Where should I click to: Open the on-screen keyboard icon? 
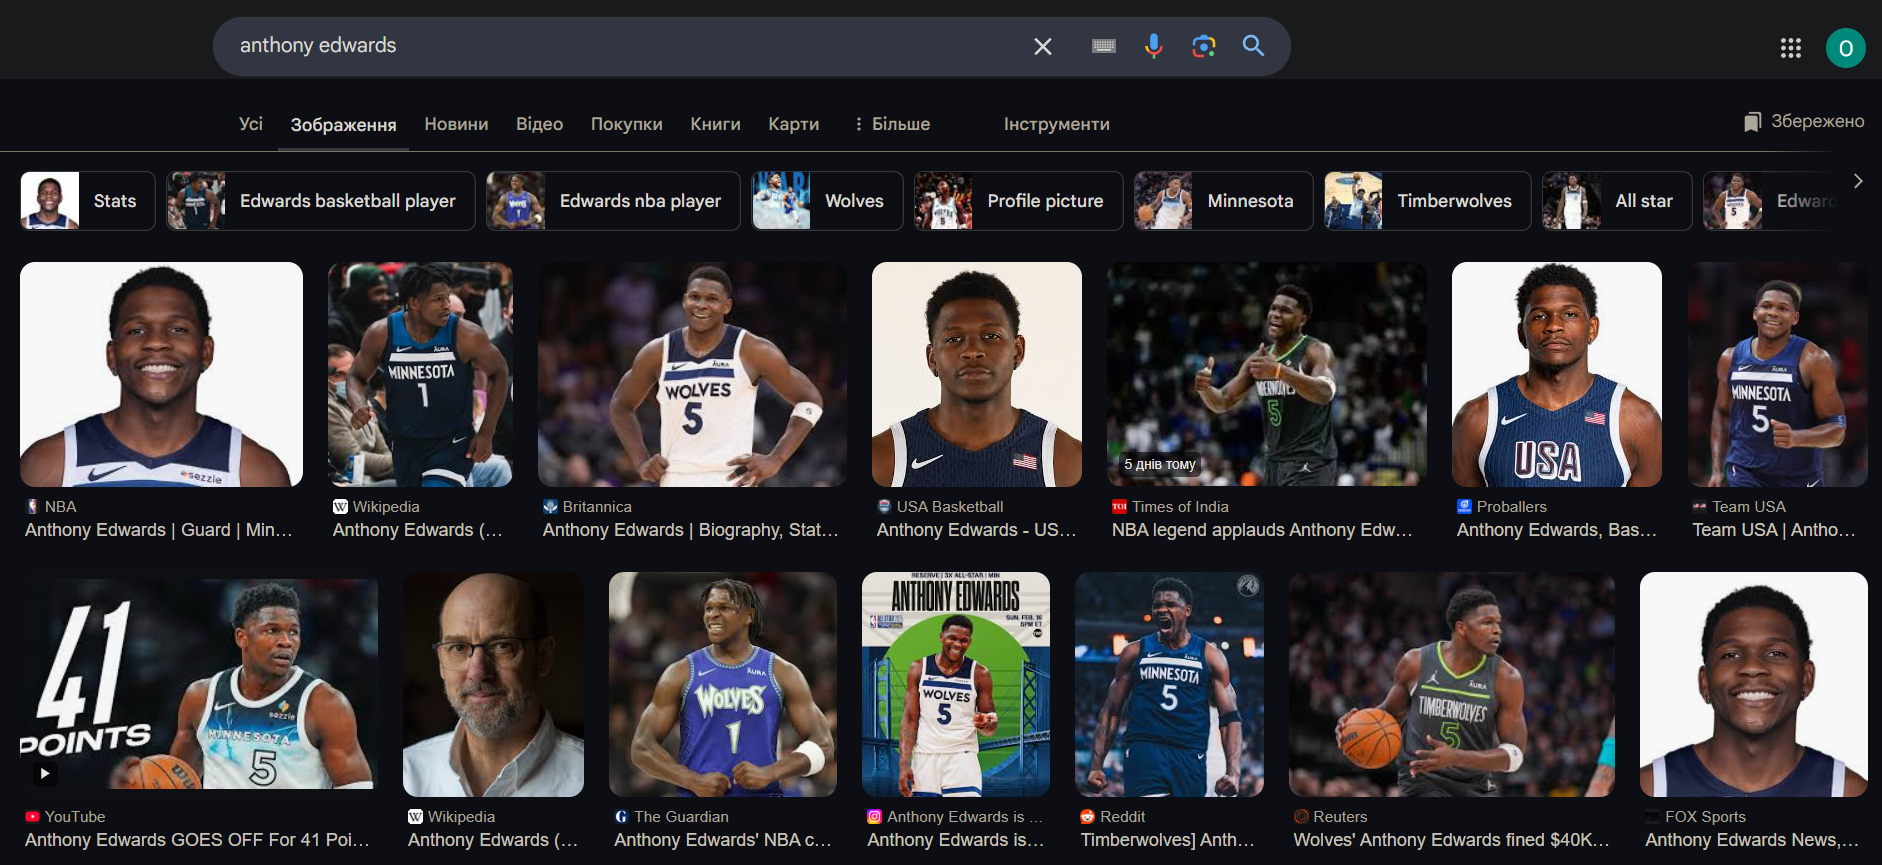[1104, 46]
